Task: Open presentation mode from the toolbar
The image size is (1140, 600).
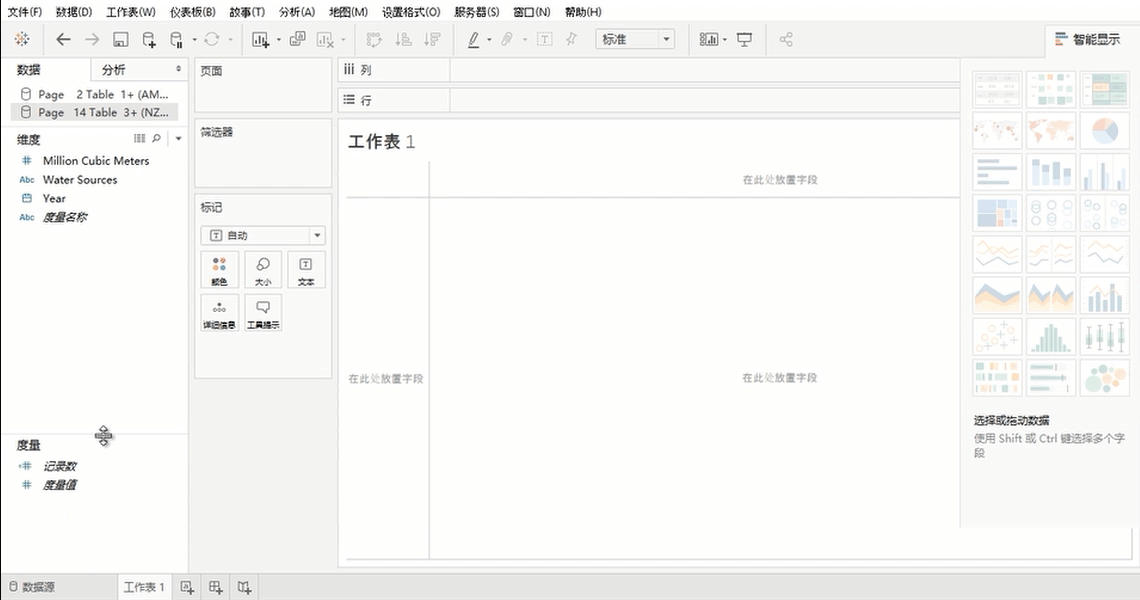Action: [x=744, y=39]
